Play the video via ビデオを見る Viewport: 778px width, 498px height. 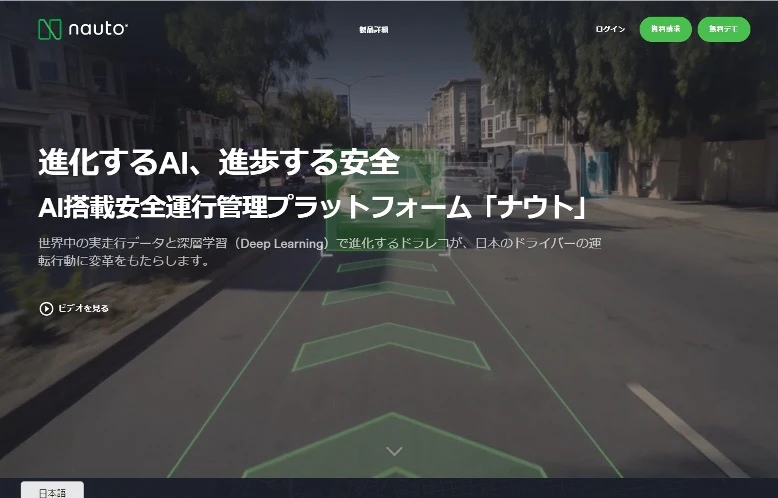coord(74,309)
